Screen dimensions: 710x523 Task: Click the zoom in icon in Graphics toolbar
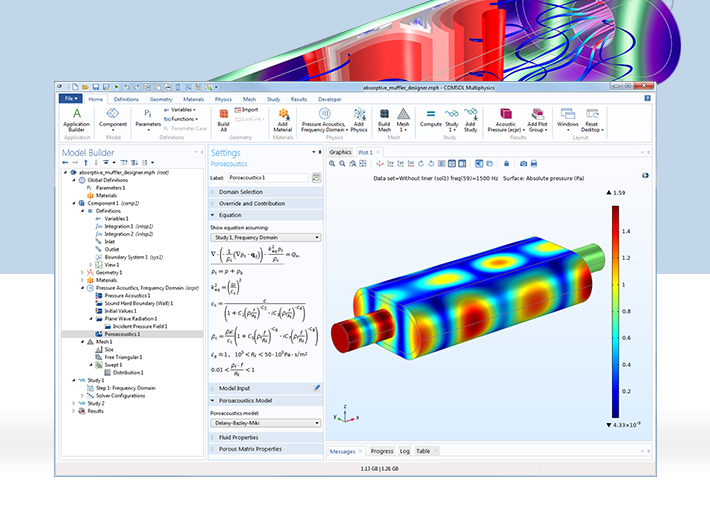[x=332, y=163]
